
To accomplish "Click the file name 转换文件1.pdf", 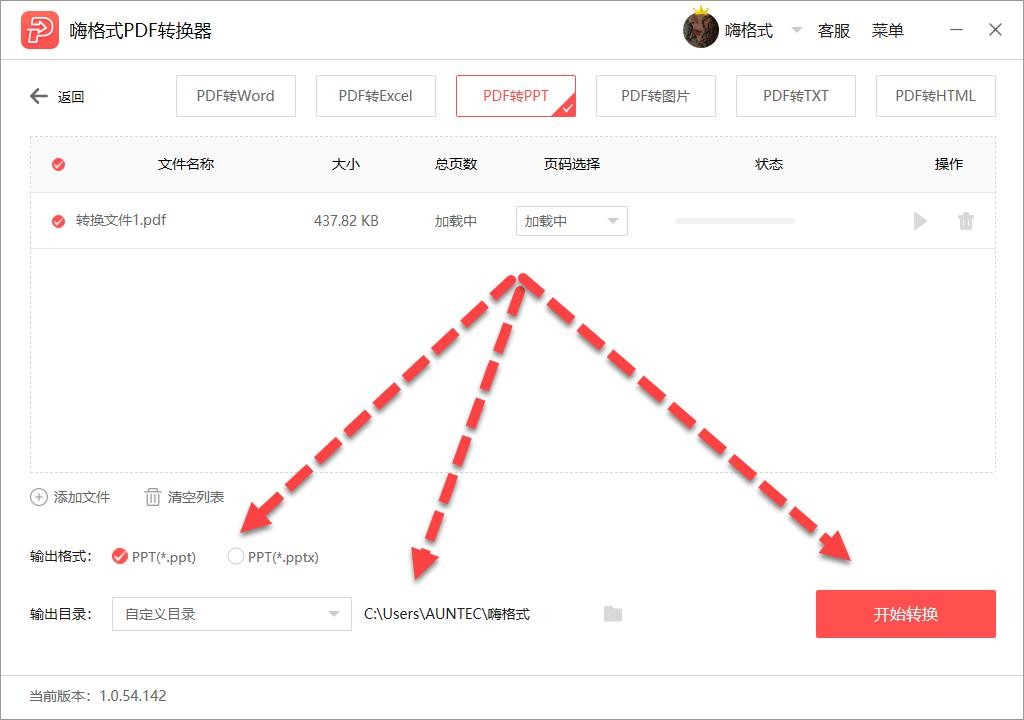I will tap(121, 220).
